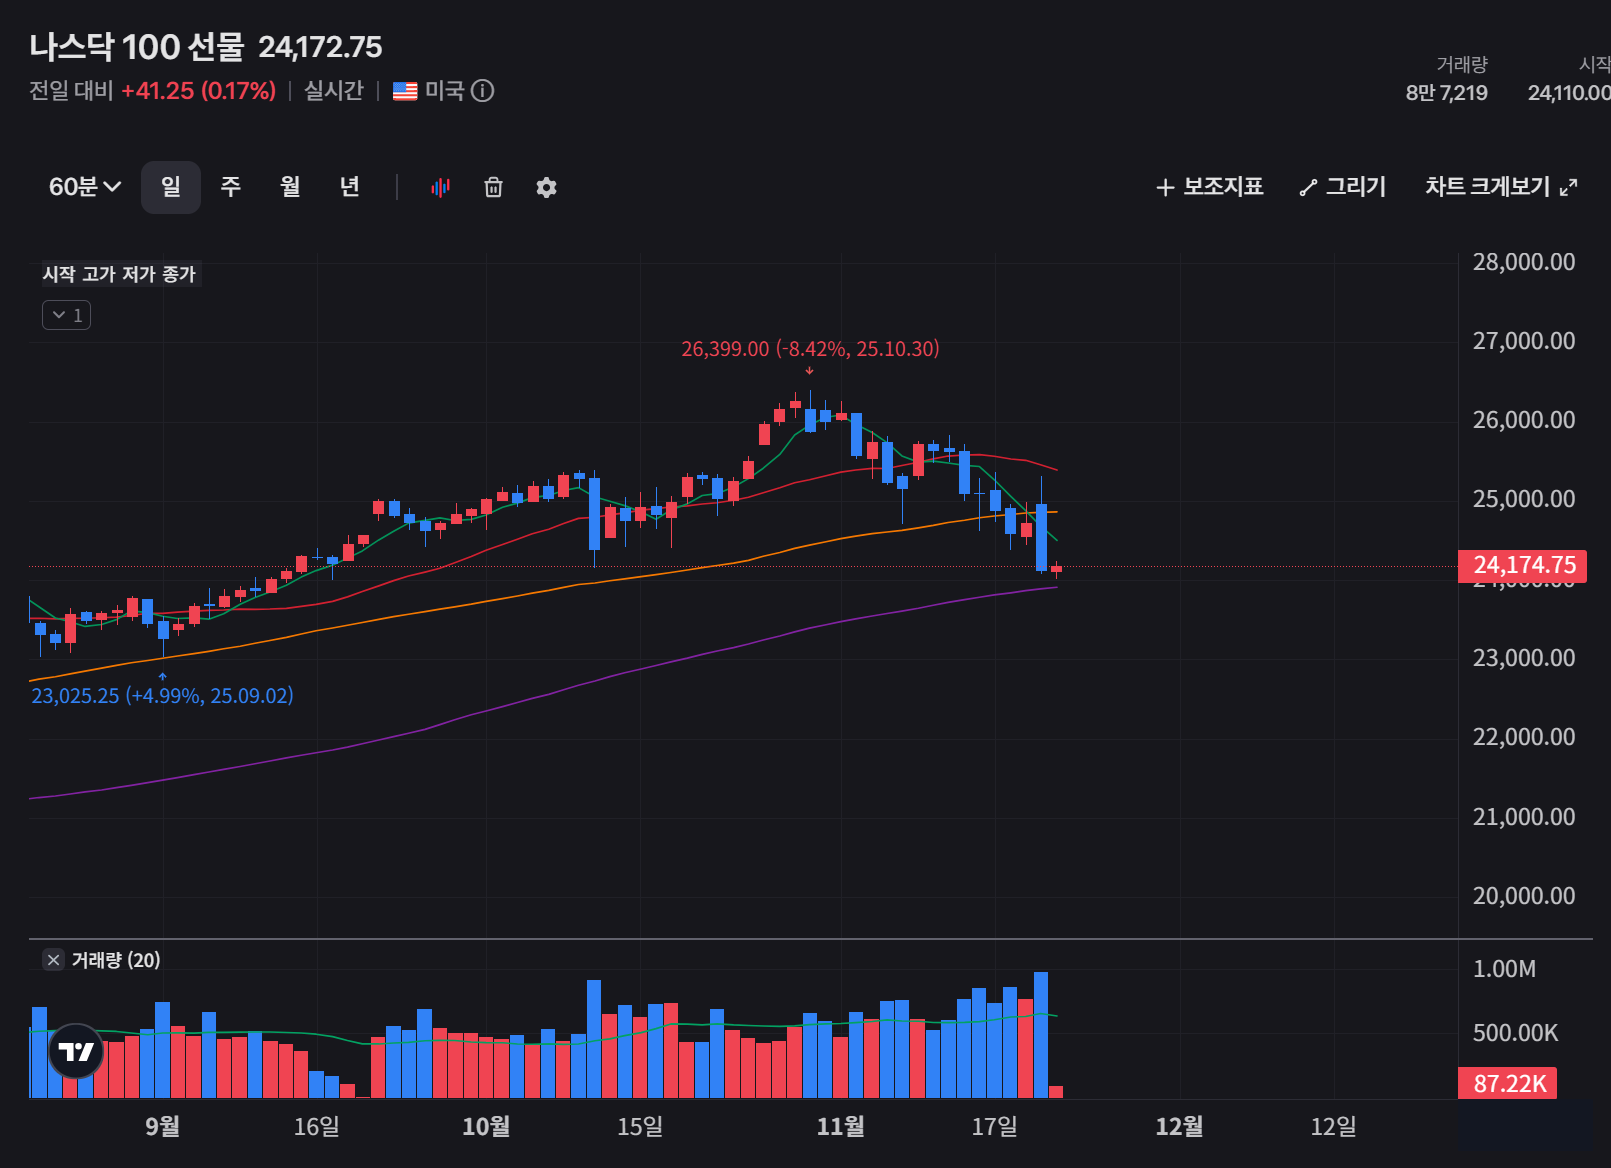Click the 22,000.00 price axis label

(1523, 737)
